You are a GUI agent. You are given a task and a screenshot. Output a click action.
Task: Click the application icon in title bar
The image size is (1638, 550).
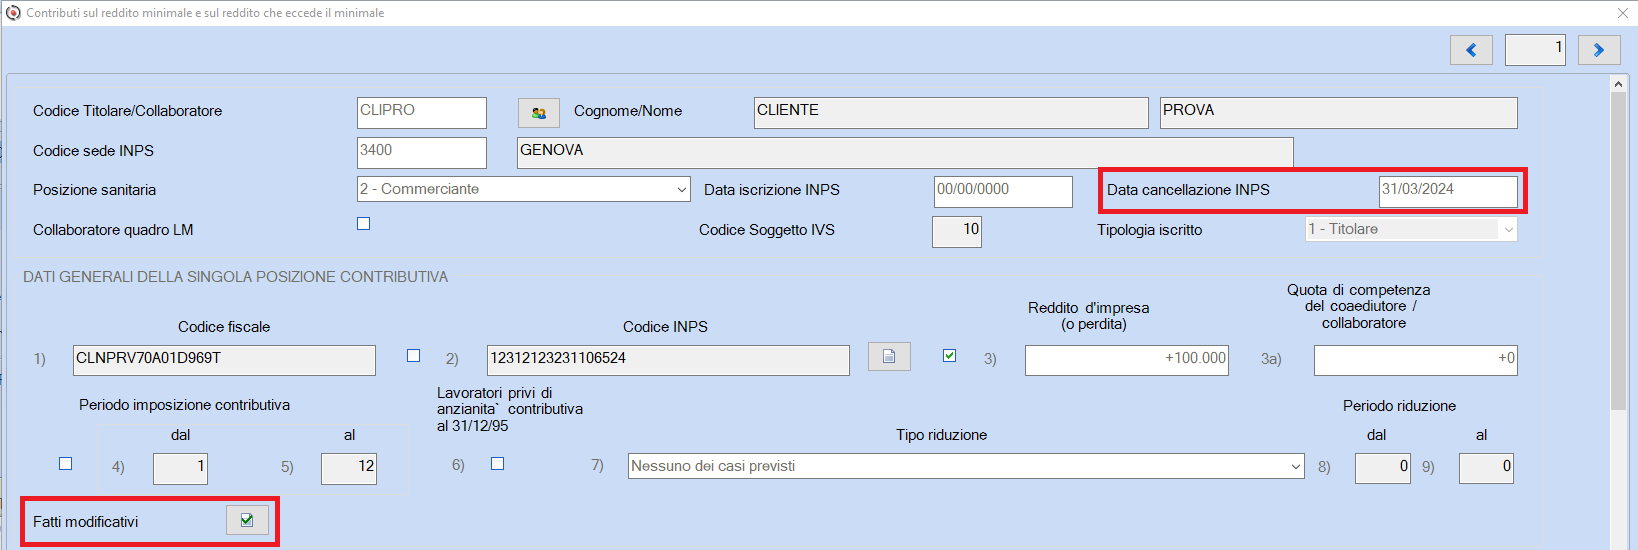tap(13, 13)
